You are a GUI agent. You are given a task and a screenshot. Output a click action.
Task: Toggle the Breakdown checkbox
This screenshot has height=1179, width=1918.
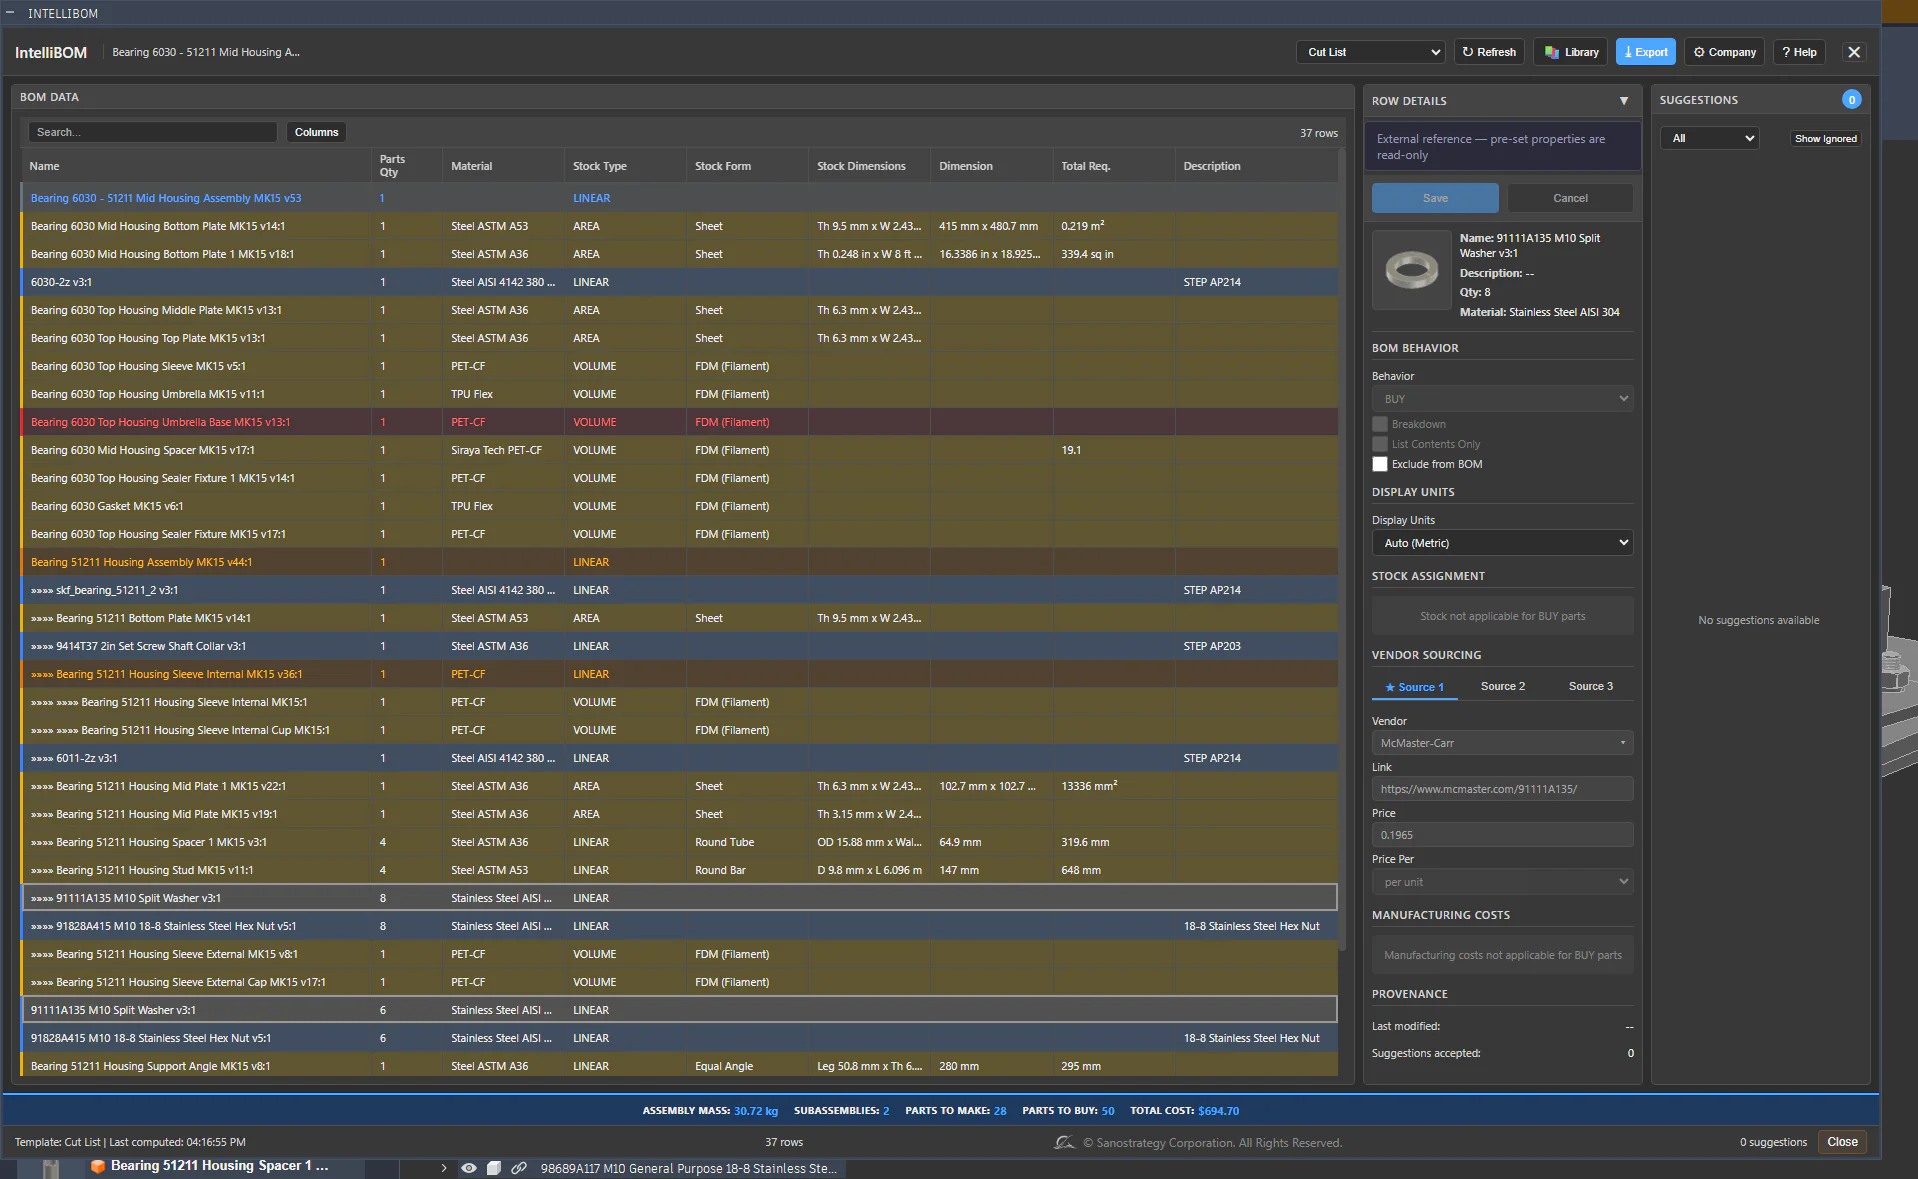point(1380,424)
